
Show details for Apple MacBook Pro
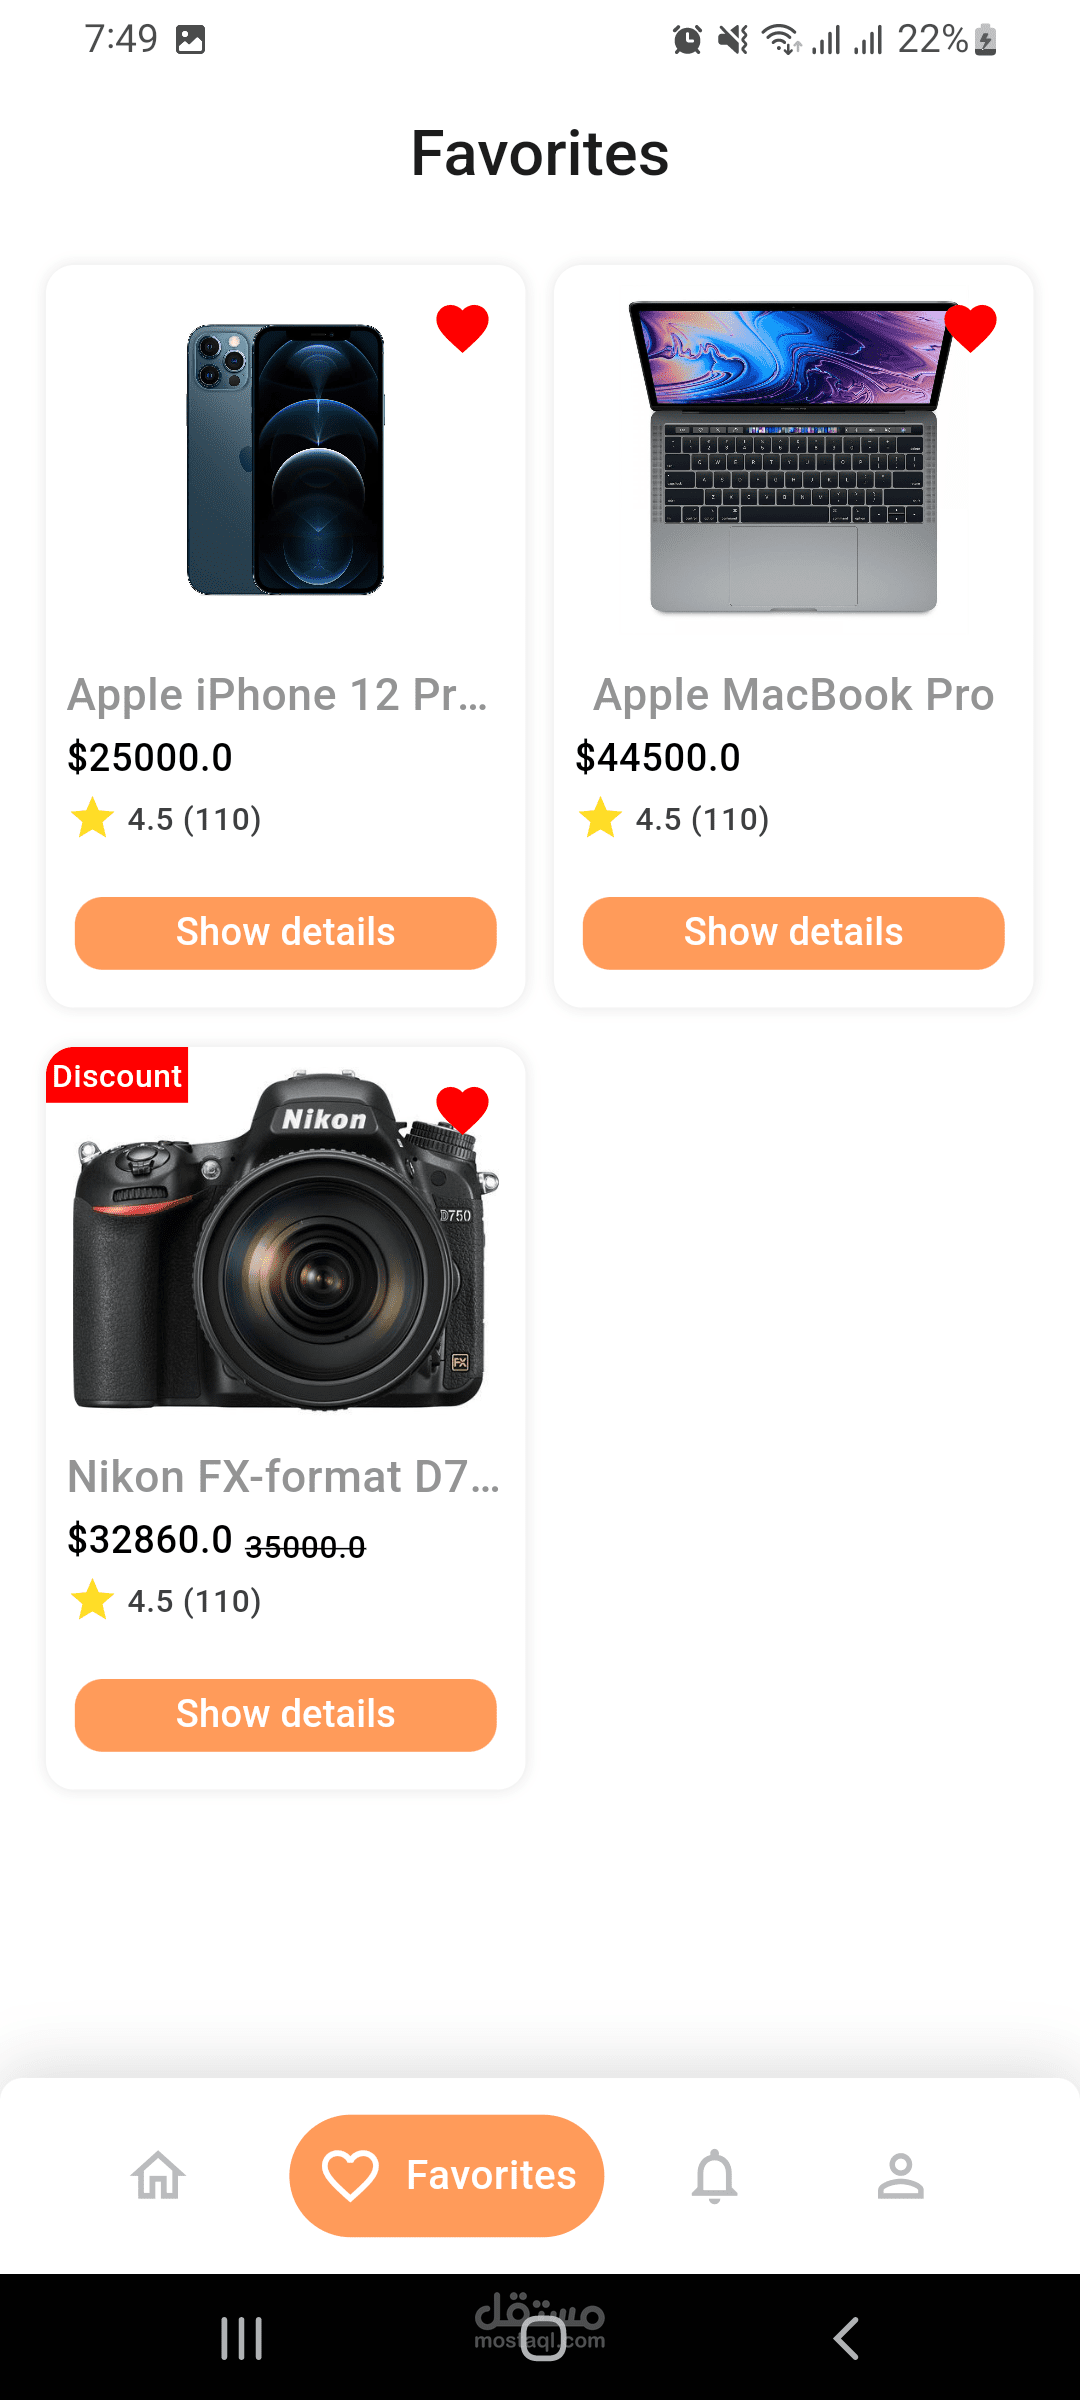tap(793, 933)
